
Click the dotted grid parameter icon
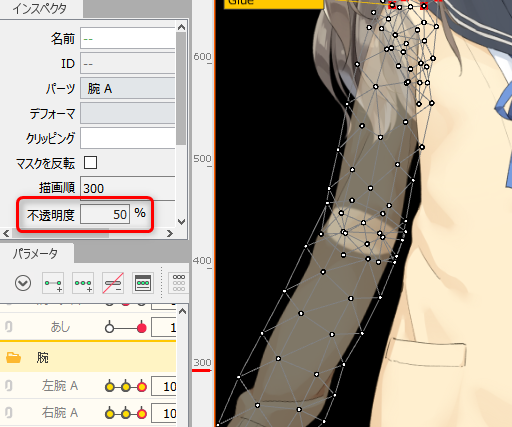click(179, 283)
